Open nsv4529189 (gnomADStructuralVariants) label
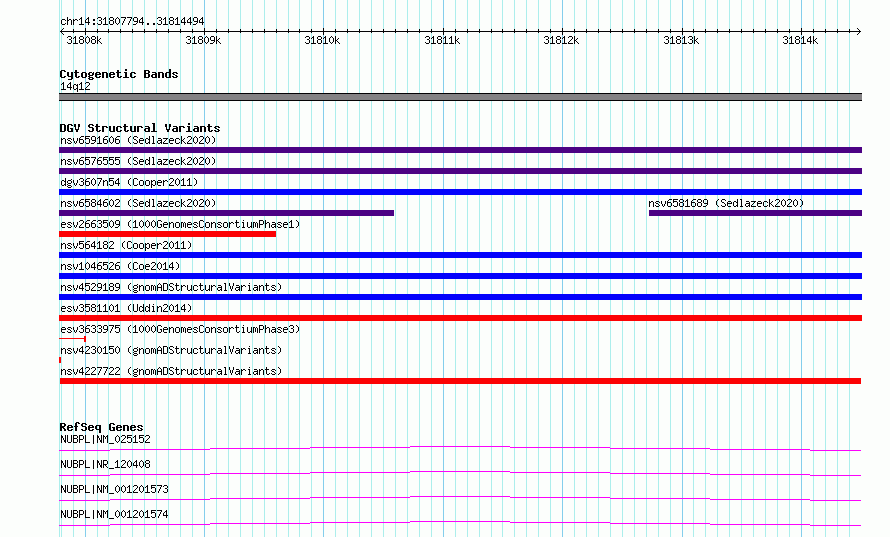This screenshot has width=890, height=537. coord(171,287)
